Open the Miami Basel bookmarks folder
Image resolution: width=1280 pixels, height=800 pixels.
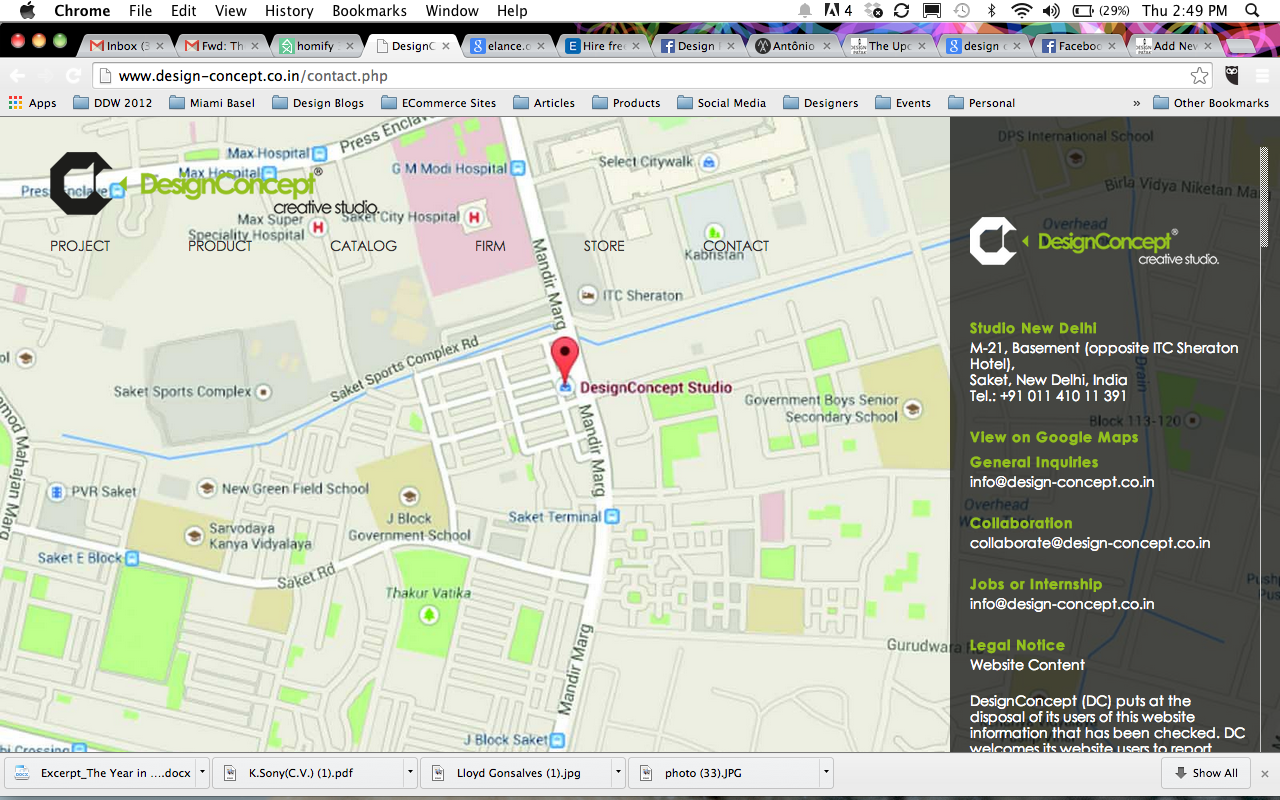pos(211,102)
